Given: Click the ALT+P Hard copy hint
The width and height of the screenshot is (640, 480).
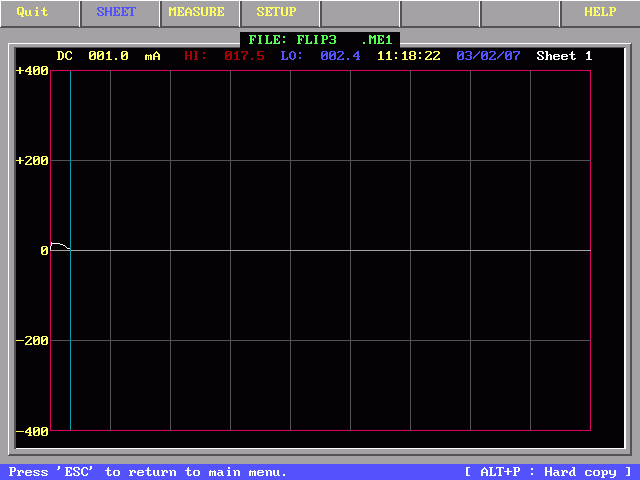Looking at the screenshot, I should click(x=548, y=472).
